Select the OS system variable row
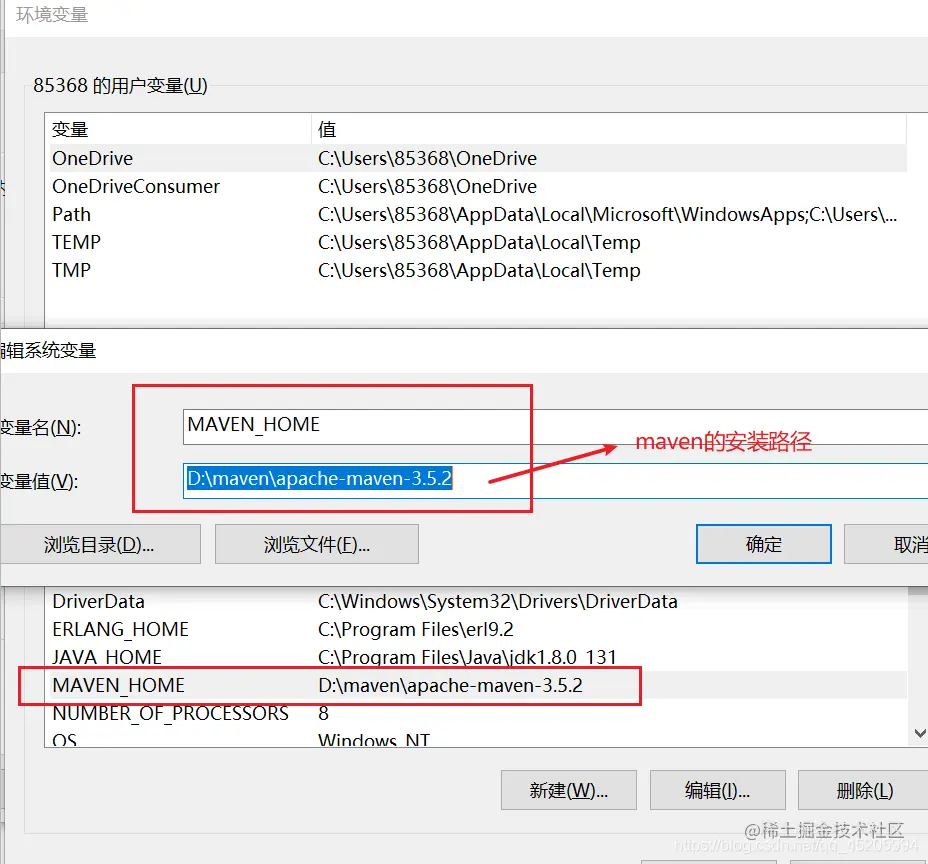The height and width of the screenshot is (864, 928). click(478, 738)
